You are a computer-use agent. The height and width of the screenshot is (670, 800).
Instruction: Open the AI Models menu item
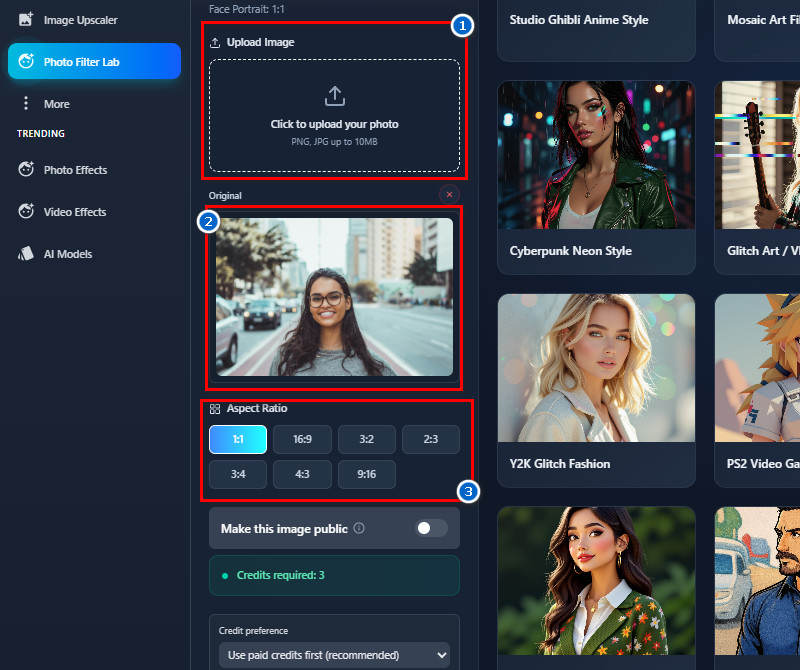pyautogui.click(x=67, y=254)
